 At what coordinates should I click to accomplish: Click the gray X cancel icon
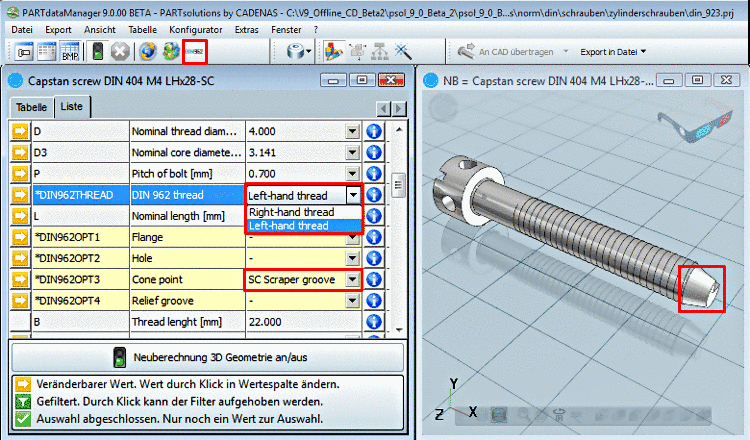pos(121,52)
